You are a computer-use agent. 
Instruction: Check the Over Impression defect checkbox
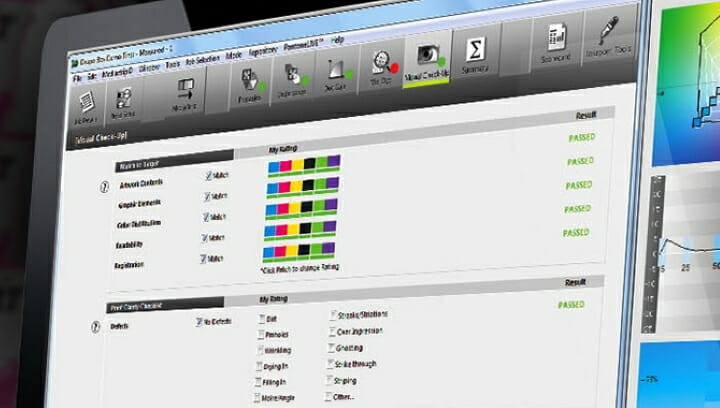332,332
